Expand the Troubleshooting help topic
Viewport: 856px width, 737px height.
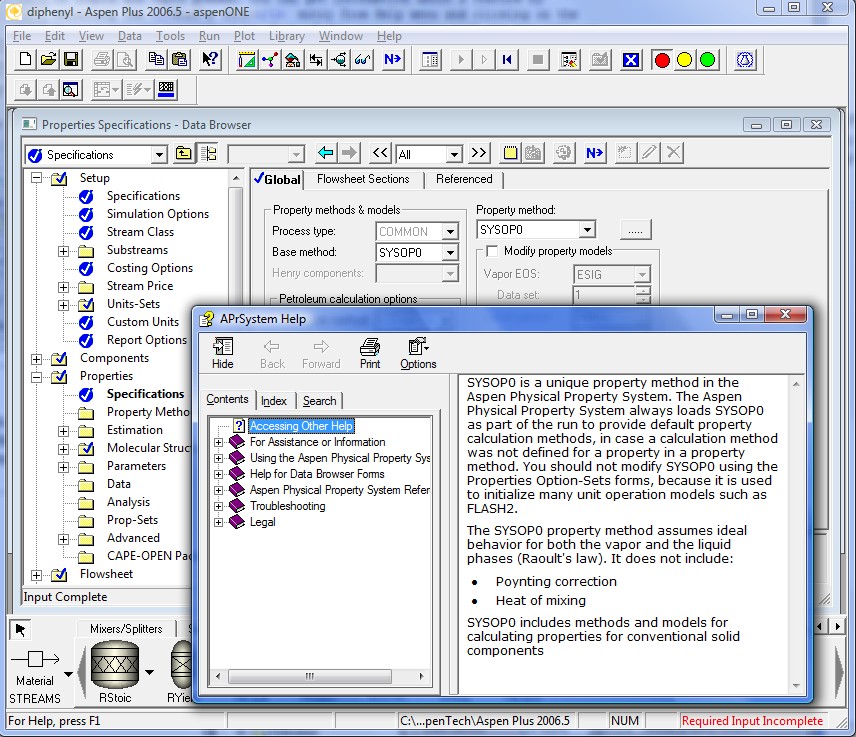point(219,506)
